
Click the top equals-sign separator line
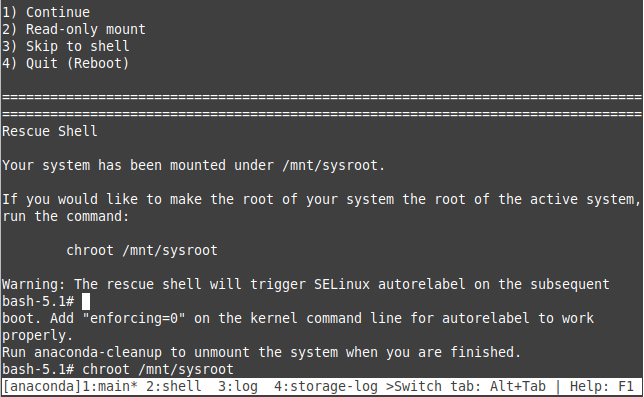click(x=322, y=97)
